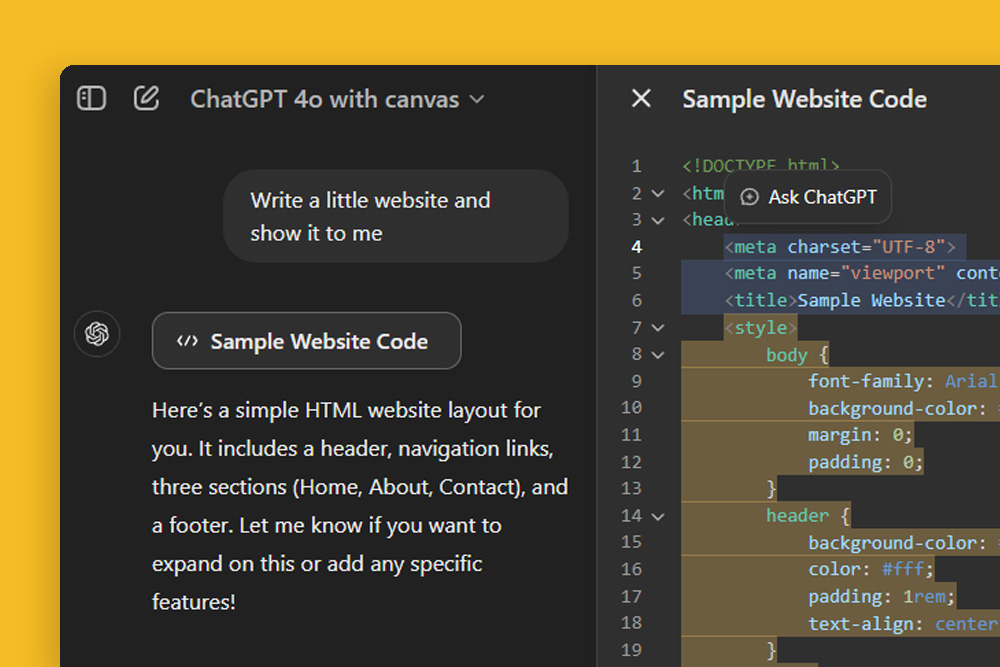Viewport: 1000px width, 667px height.
Task: Collapse the style fold arrow at line 7
Action: point(658,328)
